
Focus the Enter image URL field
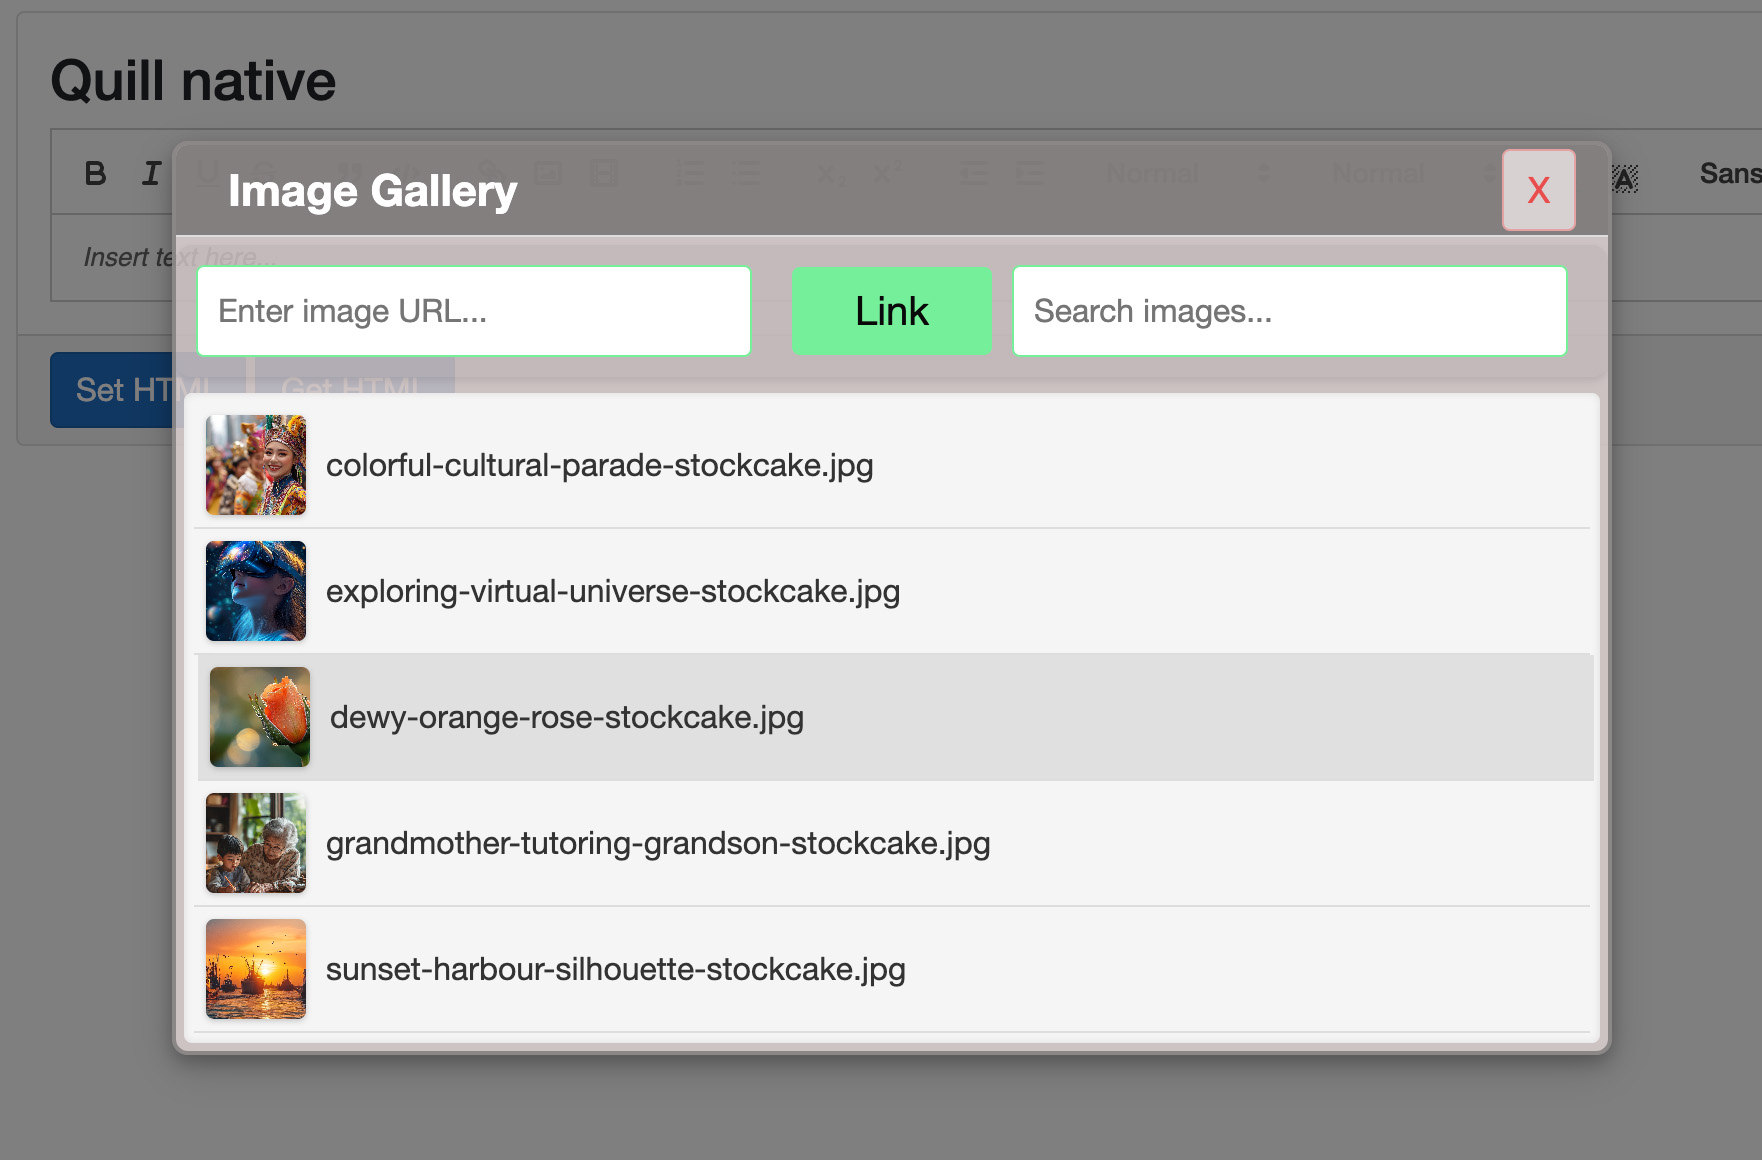474,311
